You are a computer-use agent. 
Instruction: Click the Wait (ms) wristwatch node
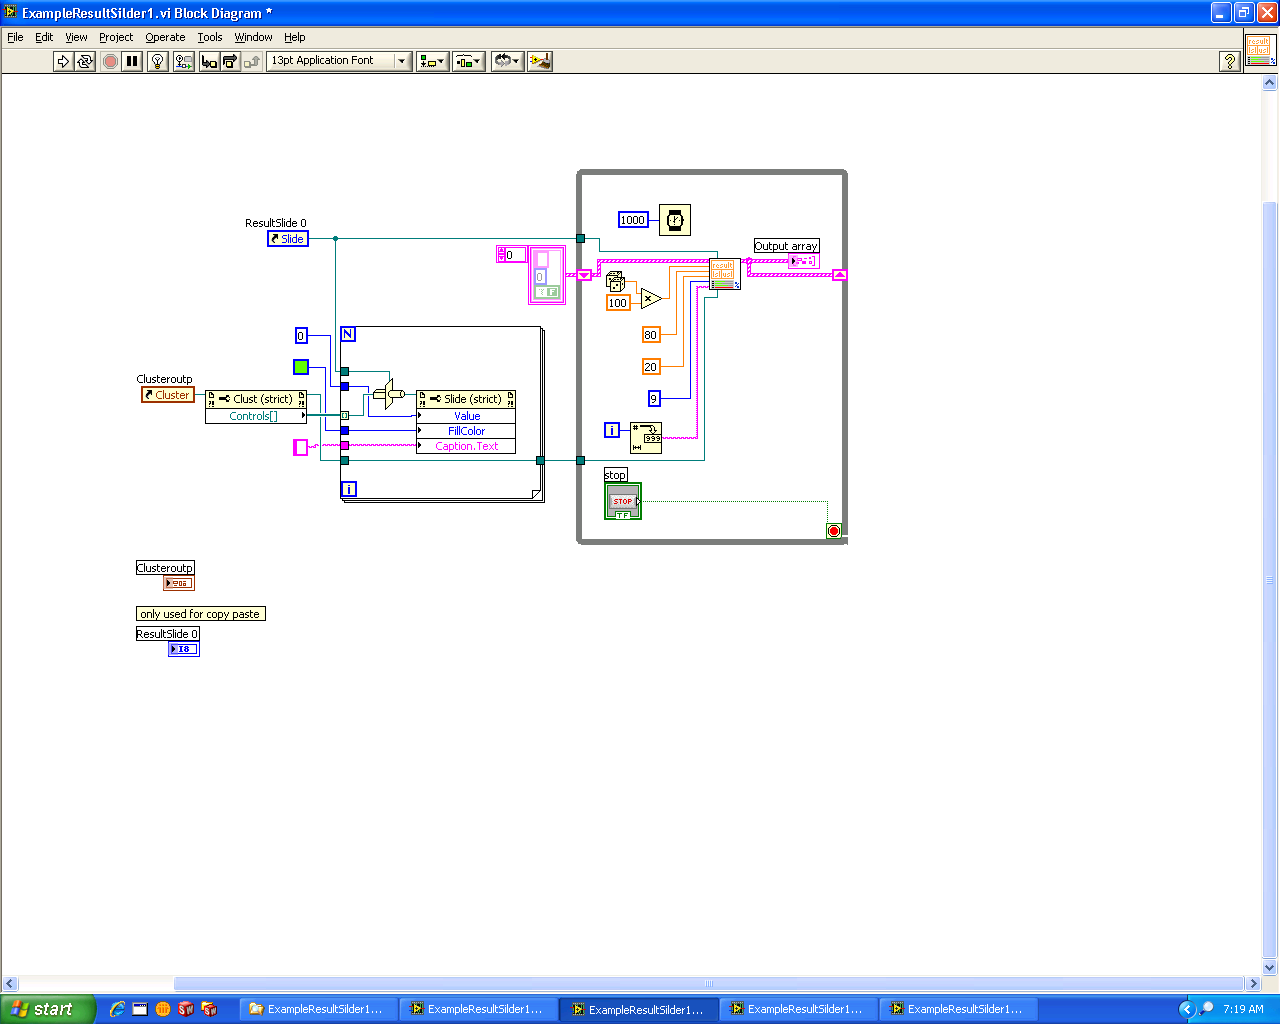[x=675, y=220]
